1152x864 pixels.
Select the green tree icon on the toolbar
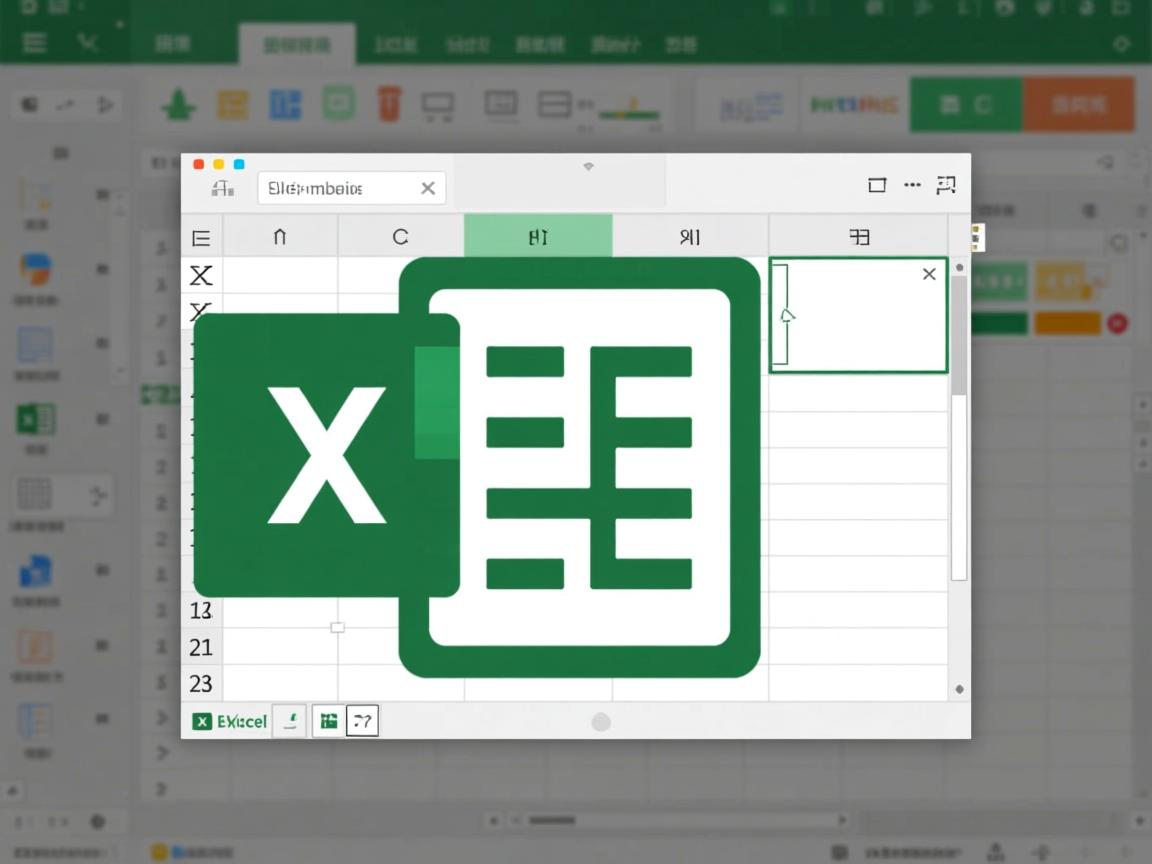pos(178,103)
